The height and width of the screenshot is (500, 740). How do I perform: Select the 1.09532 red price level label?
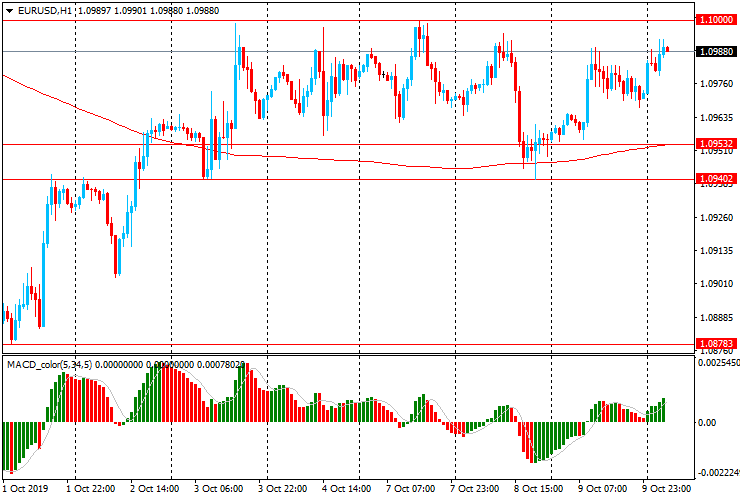[716, 144]
